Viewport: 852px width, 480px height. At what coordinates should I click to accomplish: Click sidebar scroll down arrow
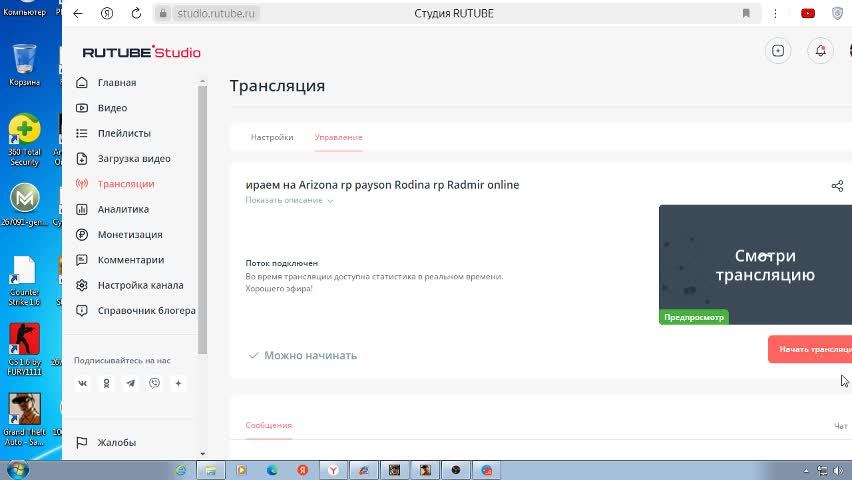tap(202, 454)
